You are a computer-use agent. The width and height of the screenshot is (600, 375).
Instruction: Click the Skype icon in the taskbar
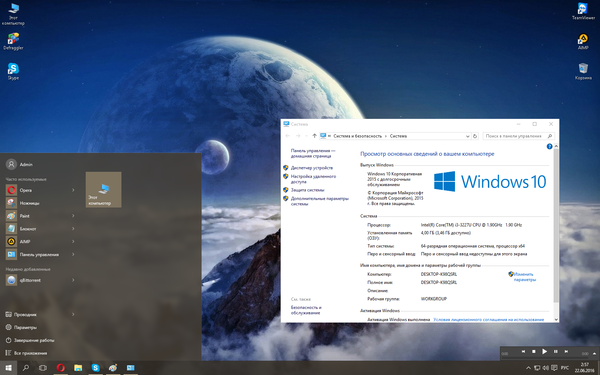pyautogui.click(x=96, y=368)
